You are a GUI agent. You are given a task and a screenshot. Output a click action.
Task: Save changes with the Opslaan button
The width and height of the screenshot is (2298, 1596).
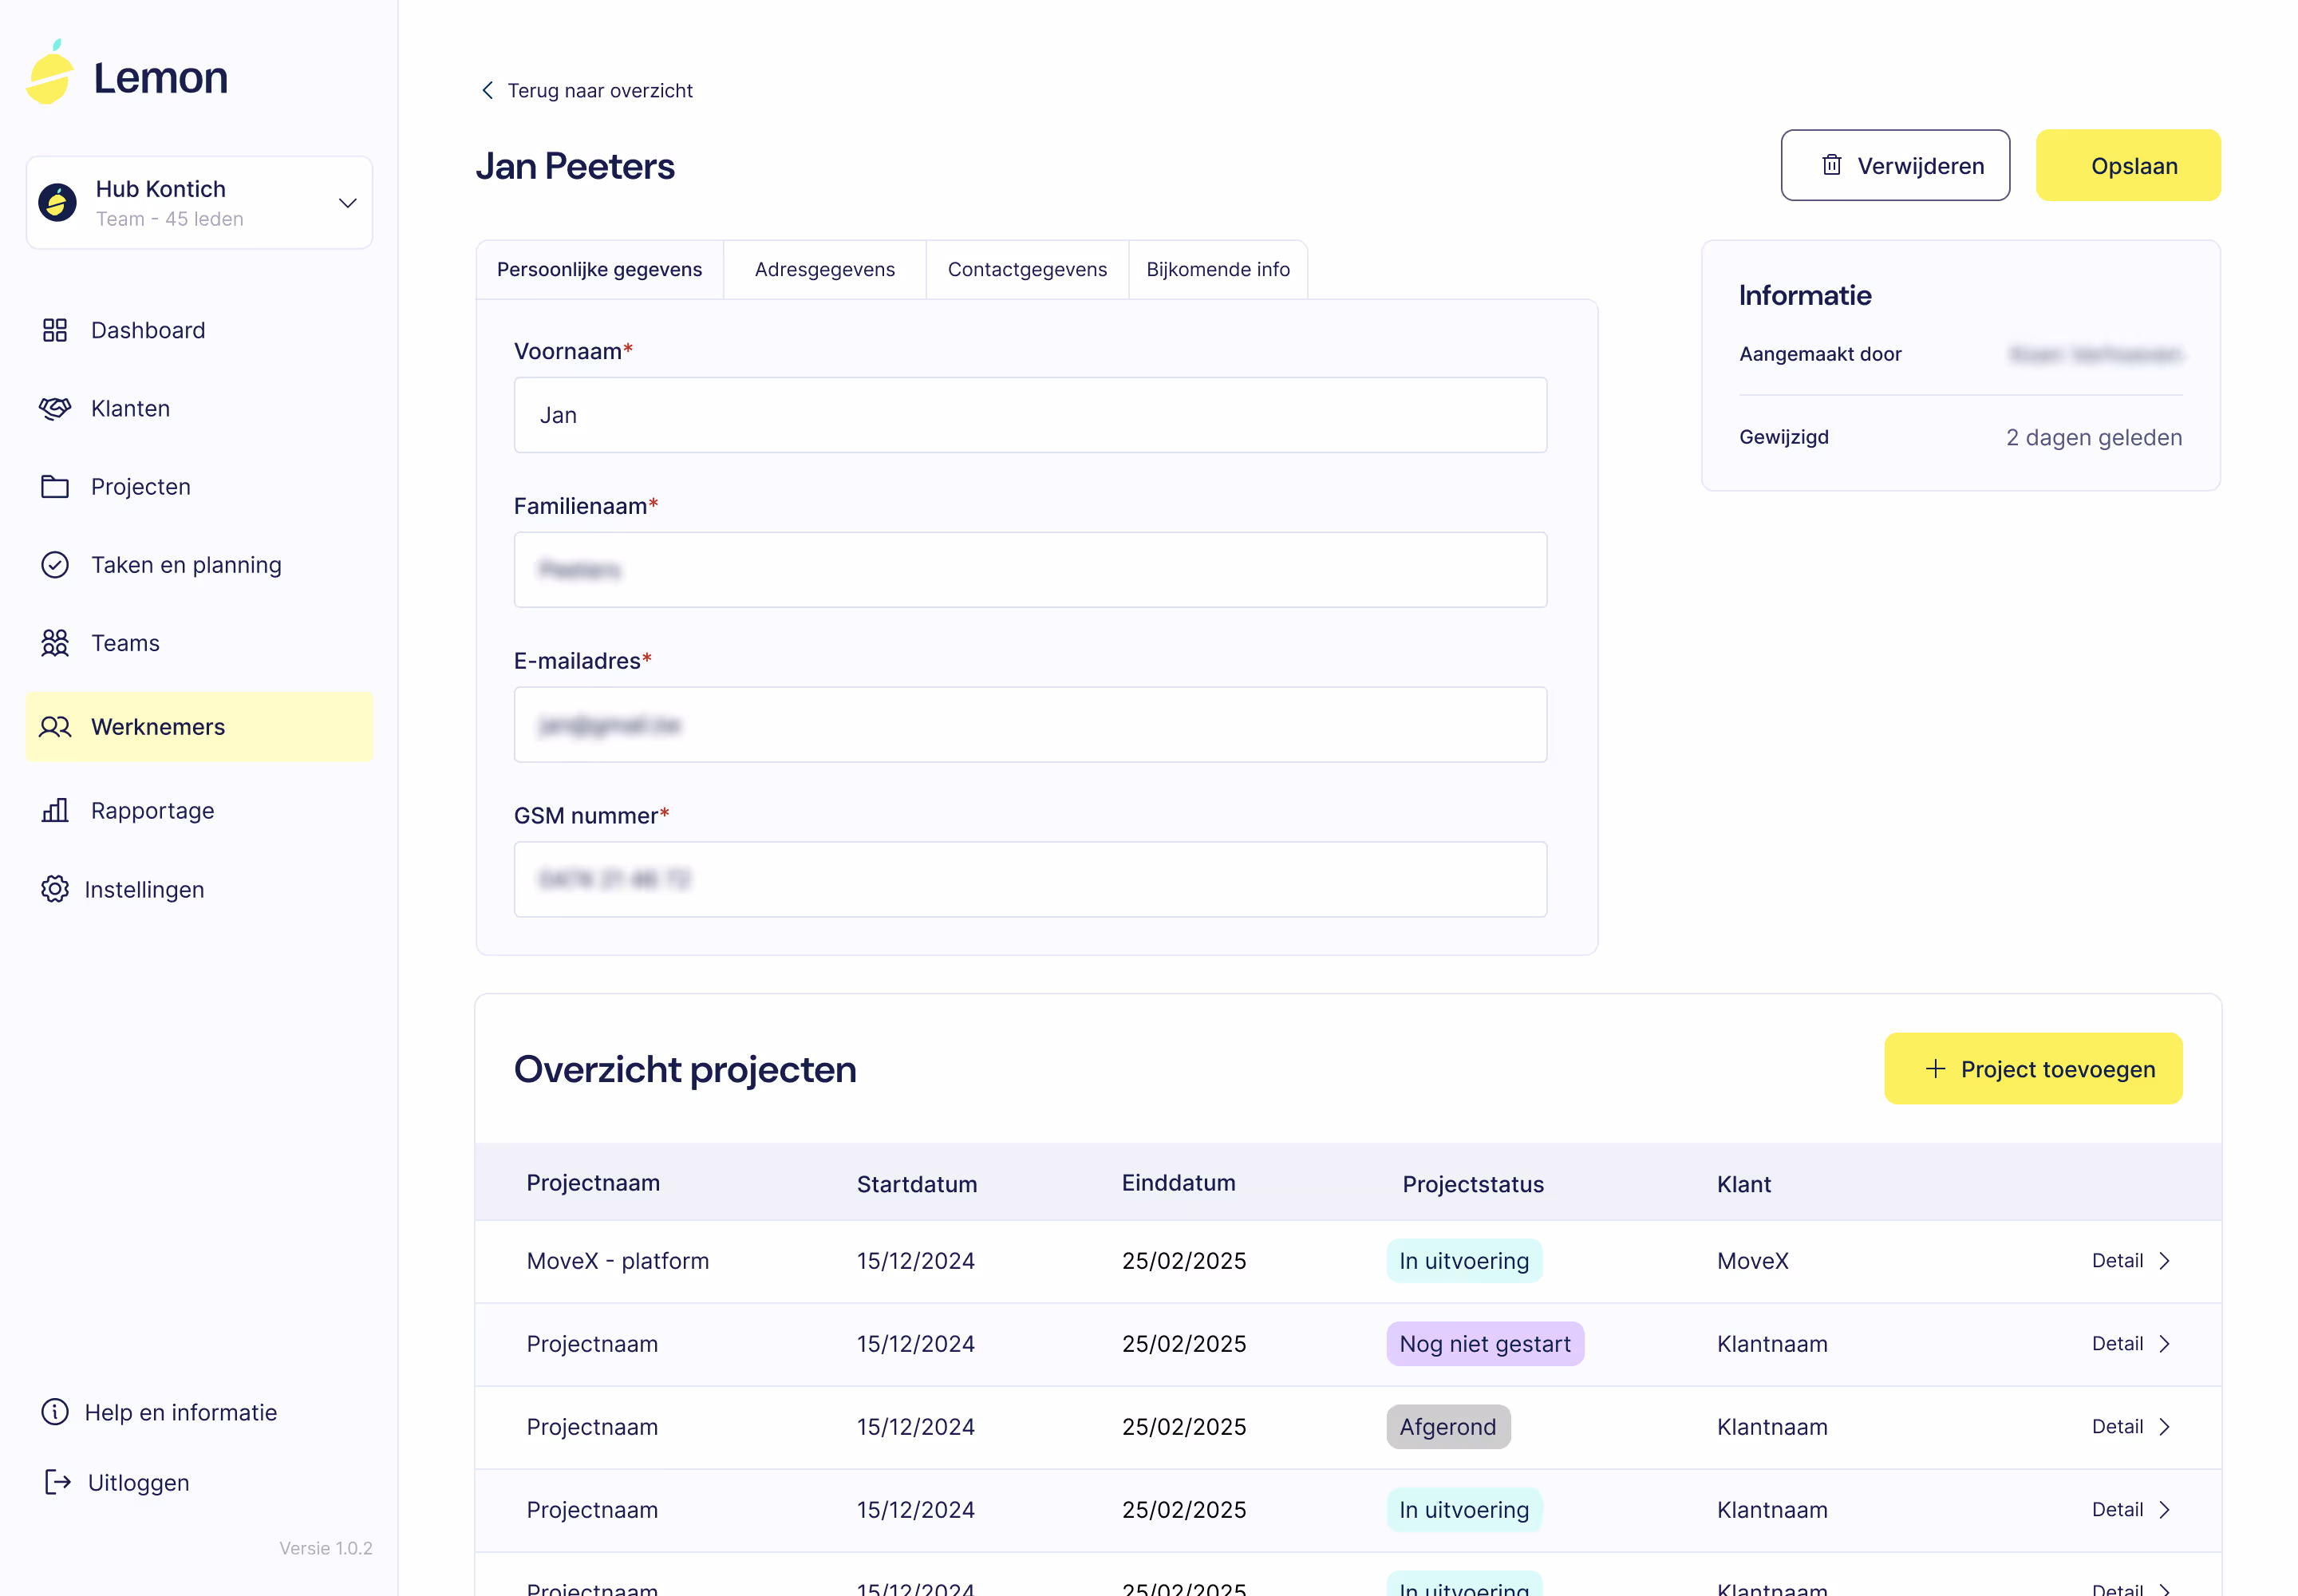click(2127, 165)
